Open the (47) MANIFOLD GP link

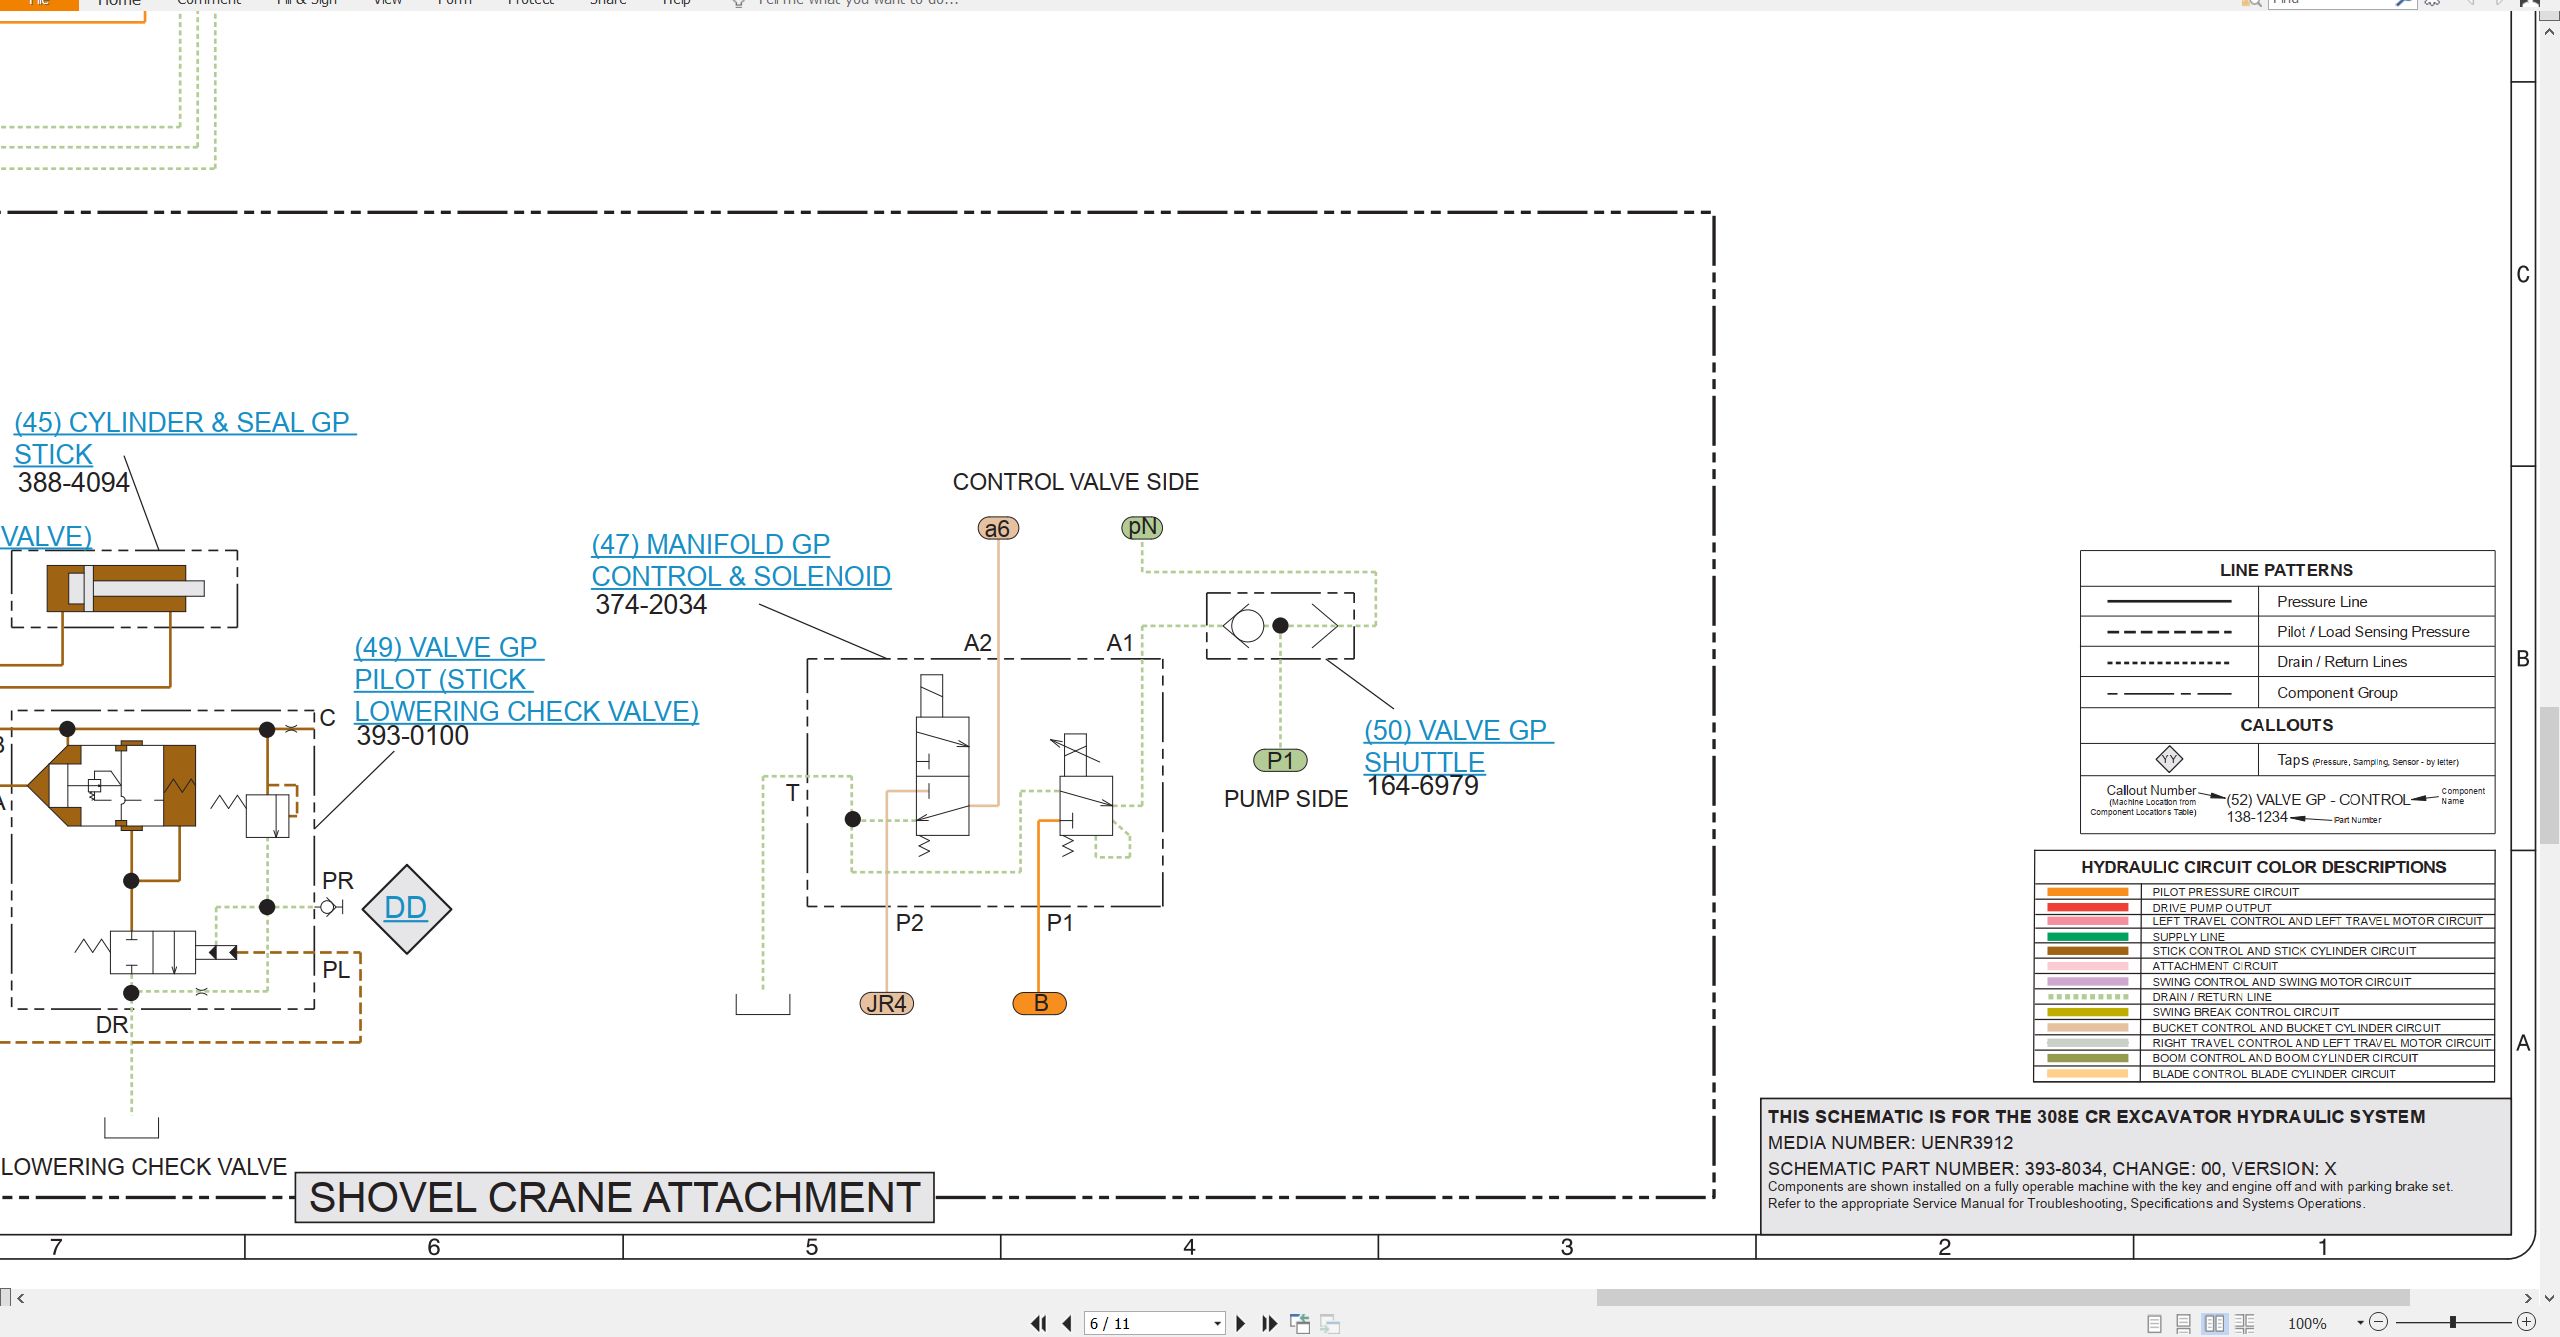pyautogui.click(x=711, y=544)
